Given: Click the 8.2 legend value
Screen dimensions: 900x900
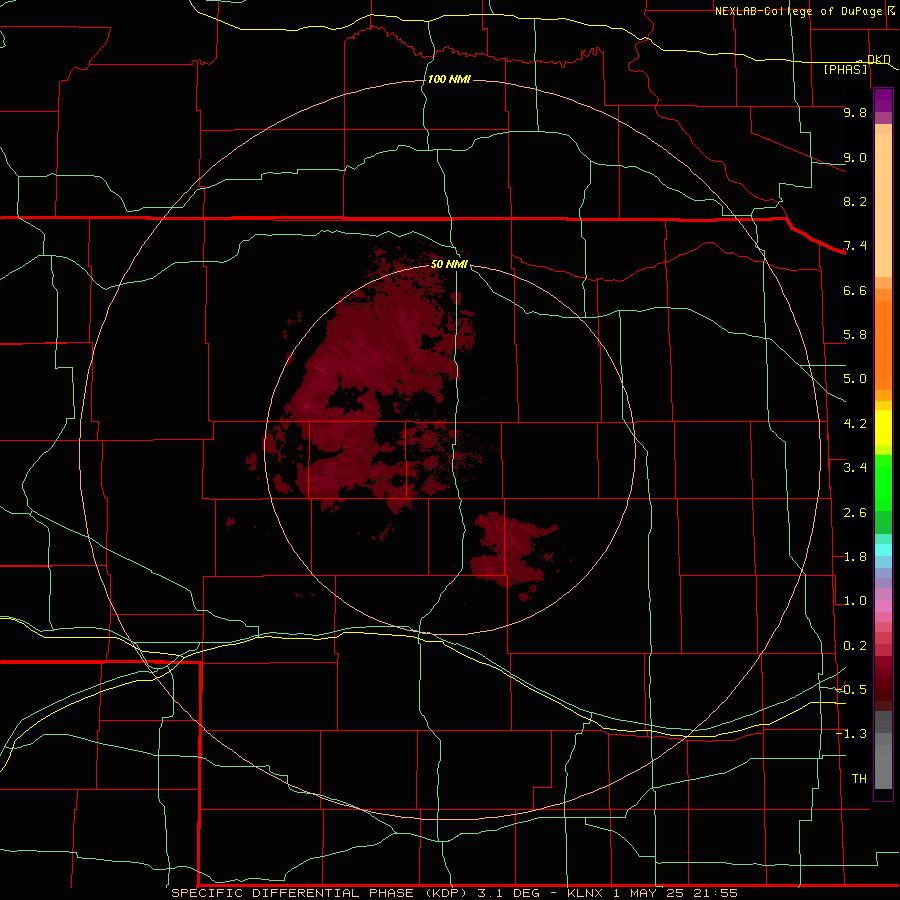Looking at the screenshot, I should click(x=855, y=201).
